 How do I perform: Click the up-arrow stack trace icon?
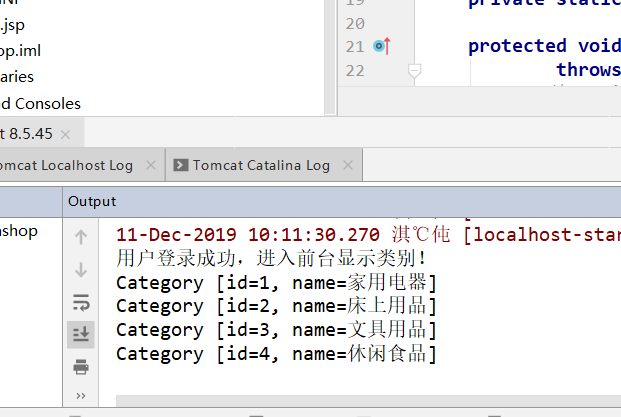pyautogui.click(x=81, y=237)
